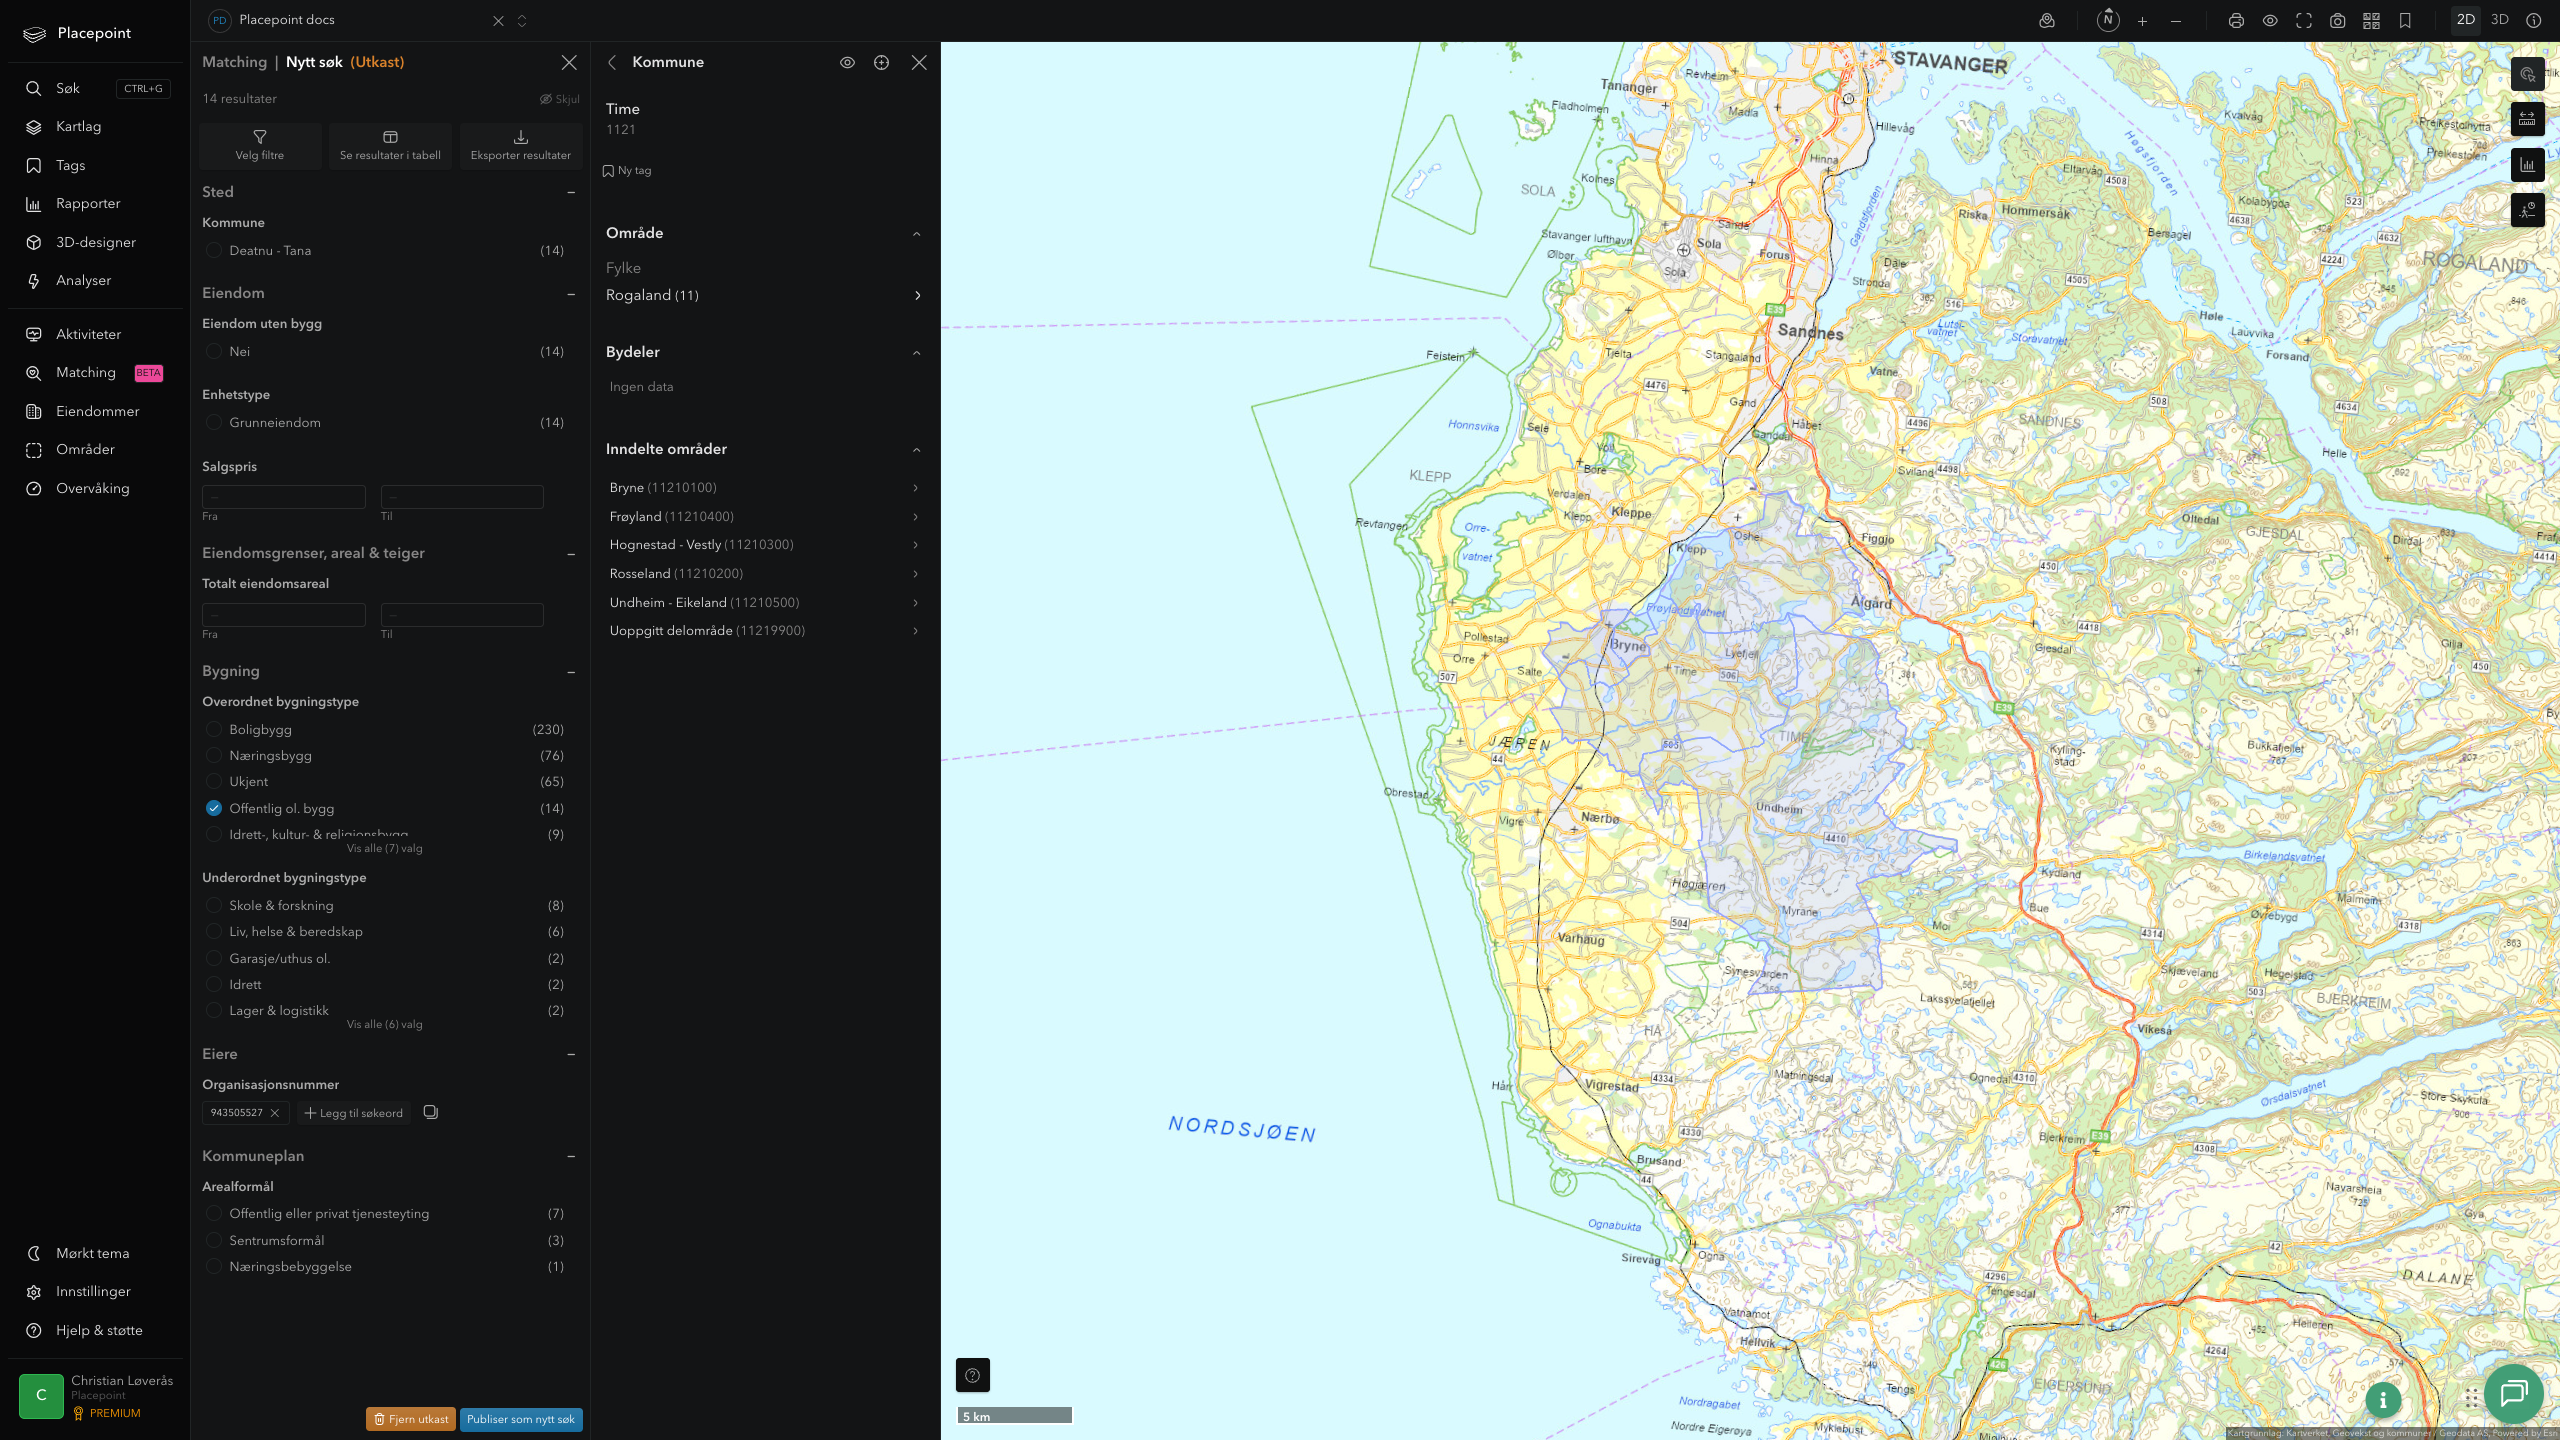Click fullscreen icon in top toolbar
2560x1440 pixels.
click(x=2304, y=21)
